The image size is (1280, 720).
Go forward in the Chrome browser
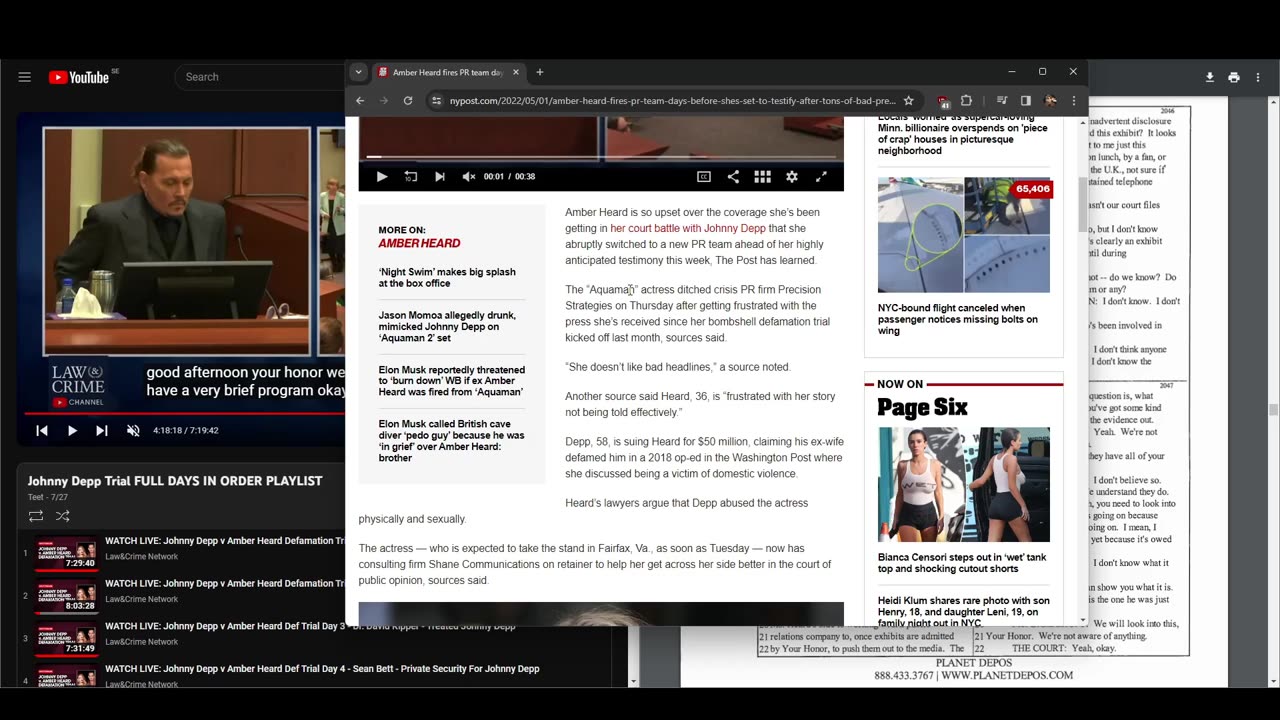pos(384,100)
